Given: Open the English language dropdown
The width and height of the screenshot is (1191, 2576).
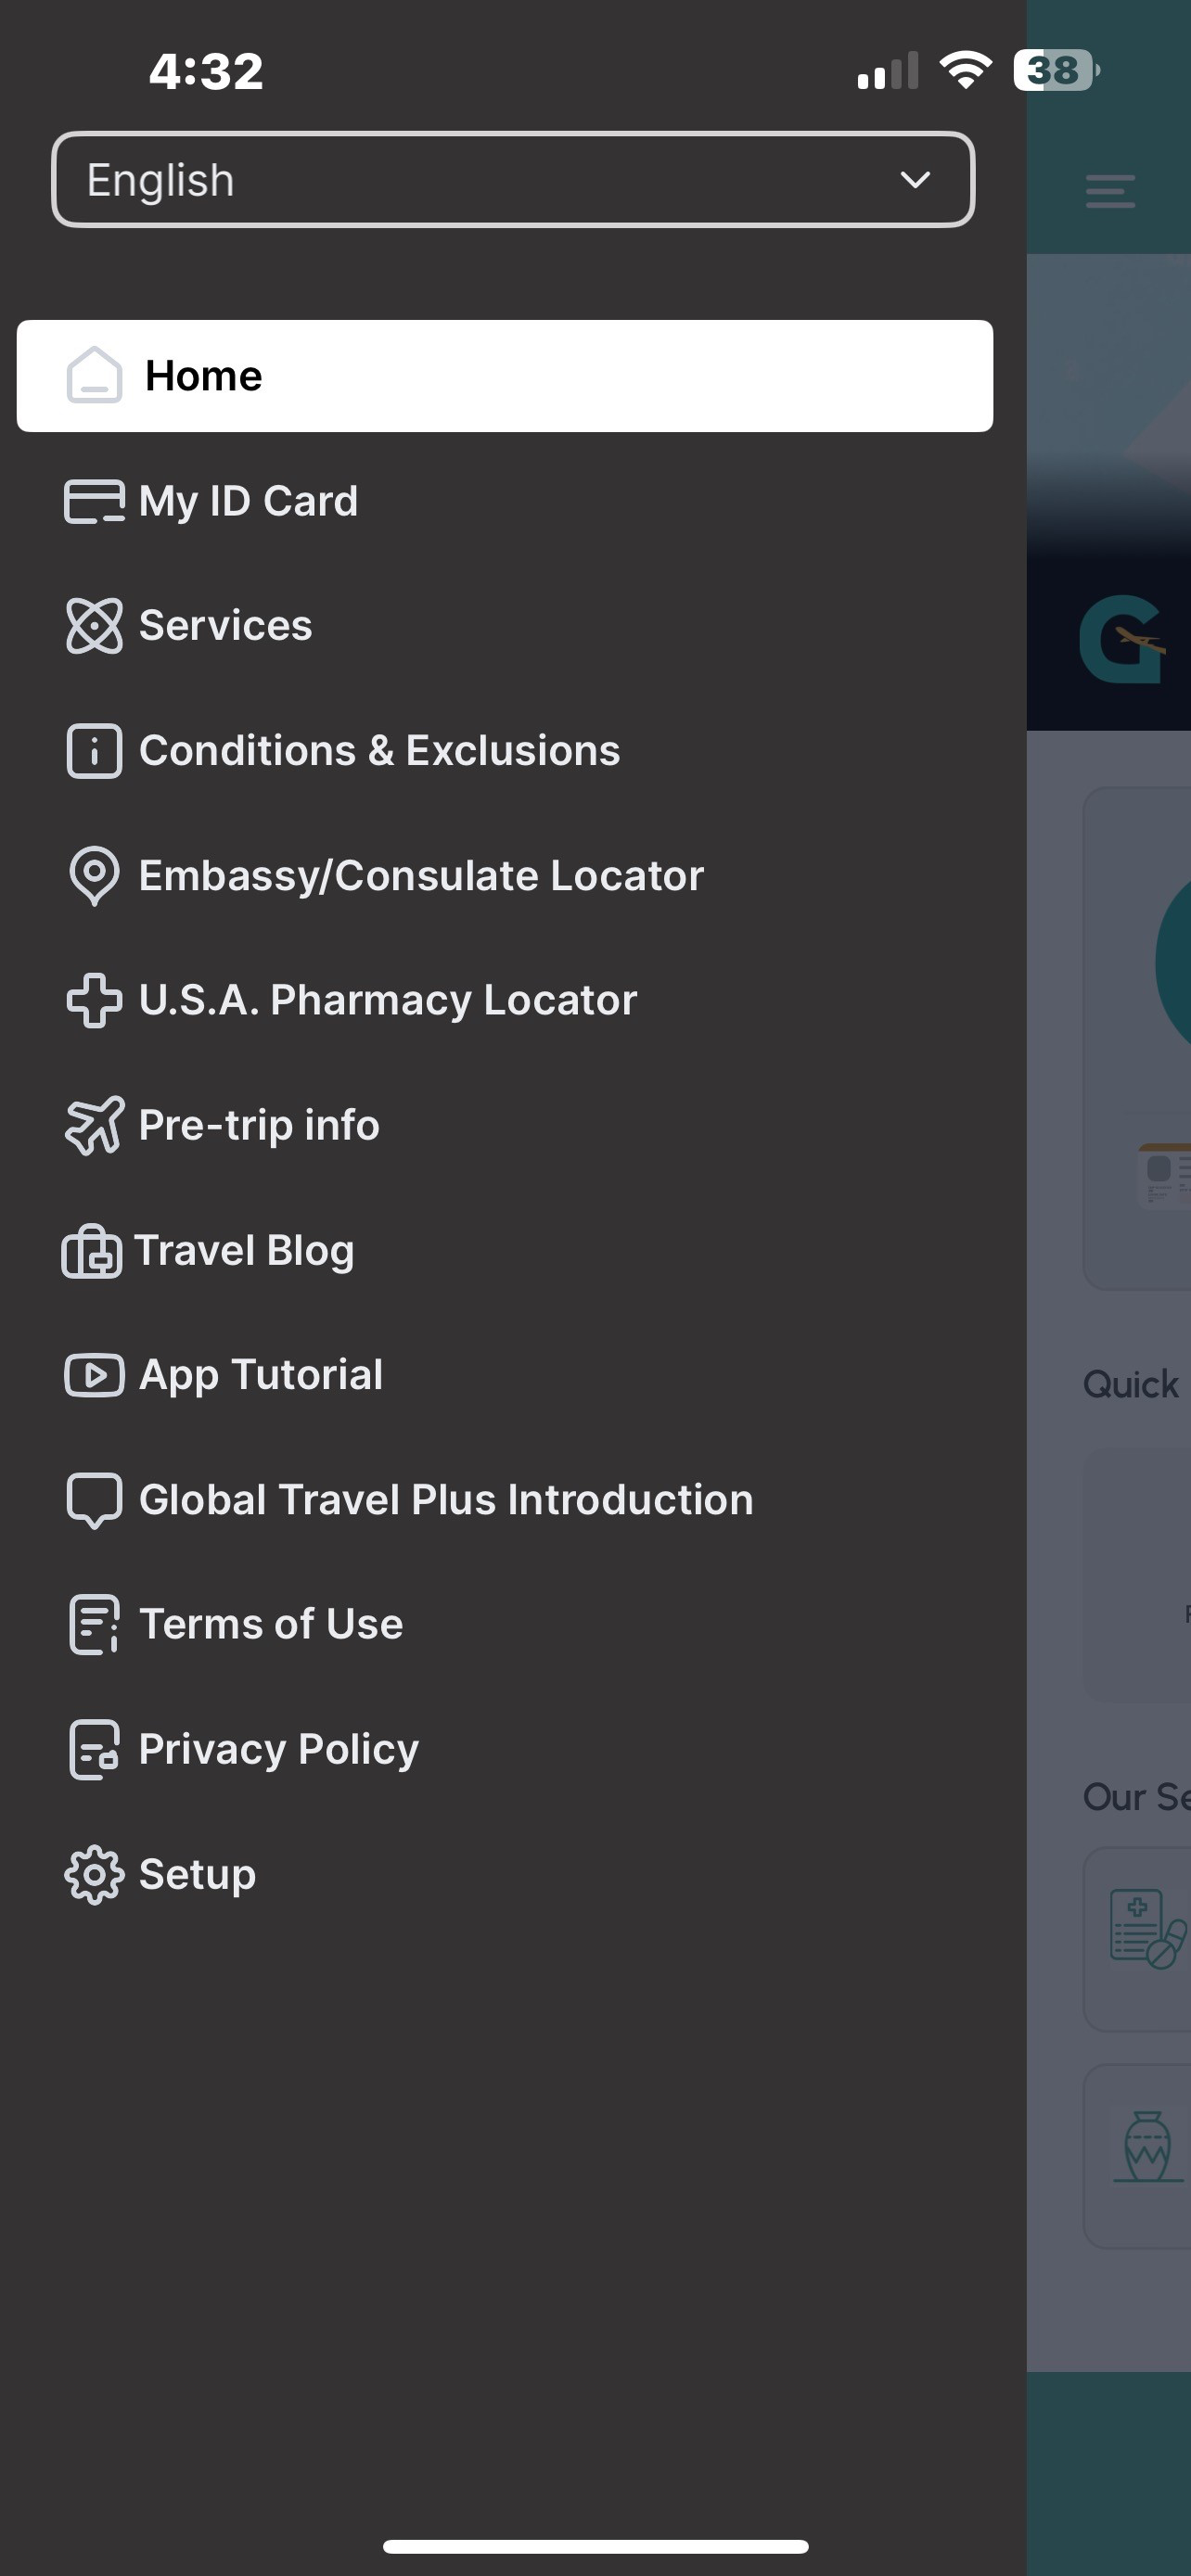Looking at the screenshot, I should pyautogui.click(x=513, y=180).
